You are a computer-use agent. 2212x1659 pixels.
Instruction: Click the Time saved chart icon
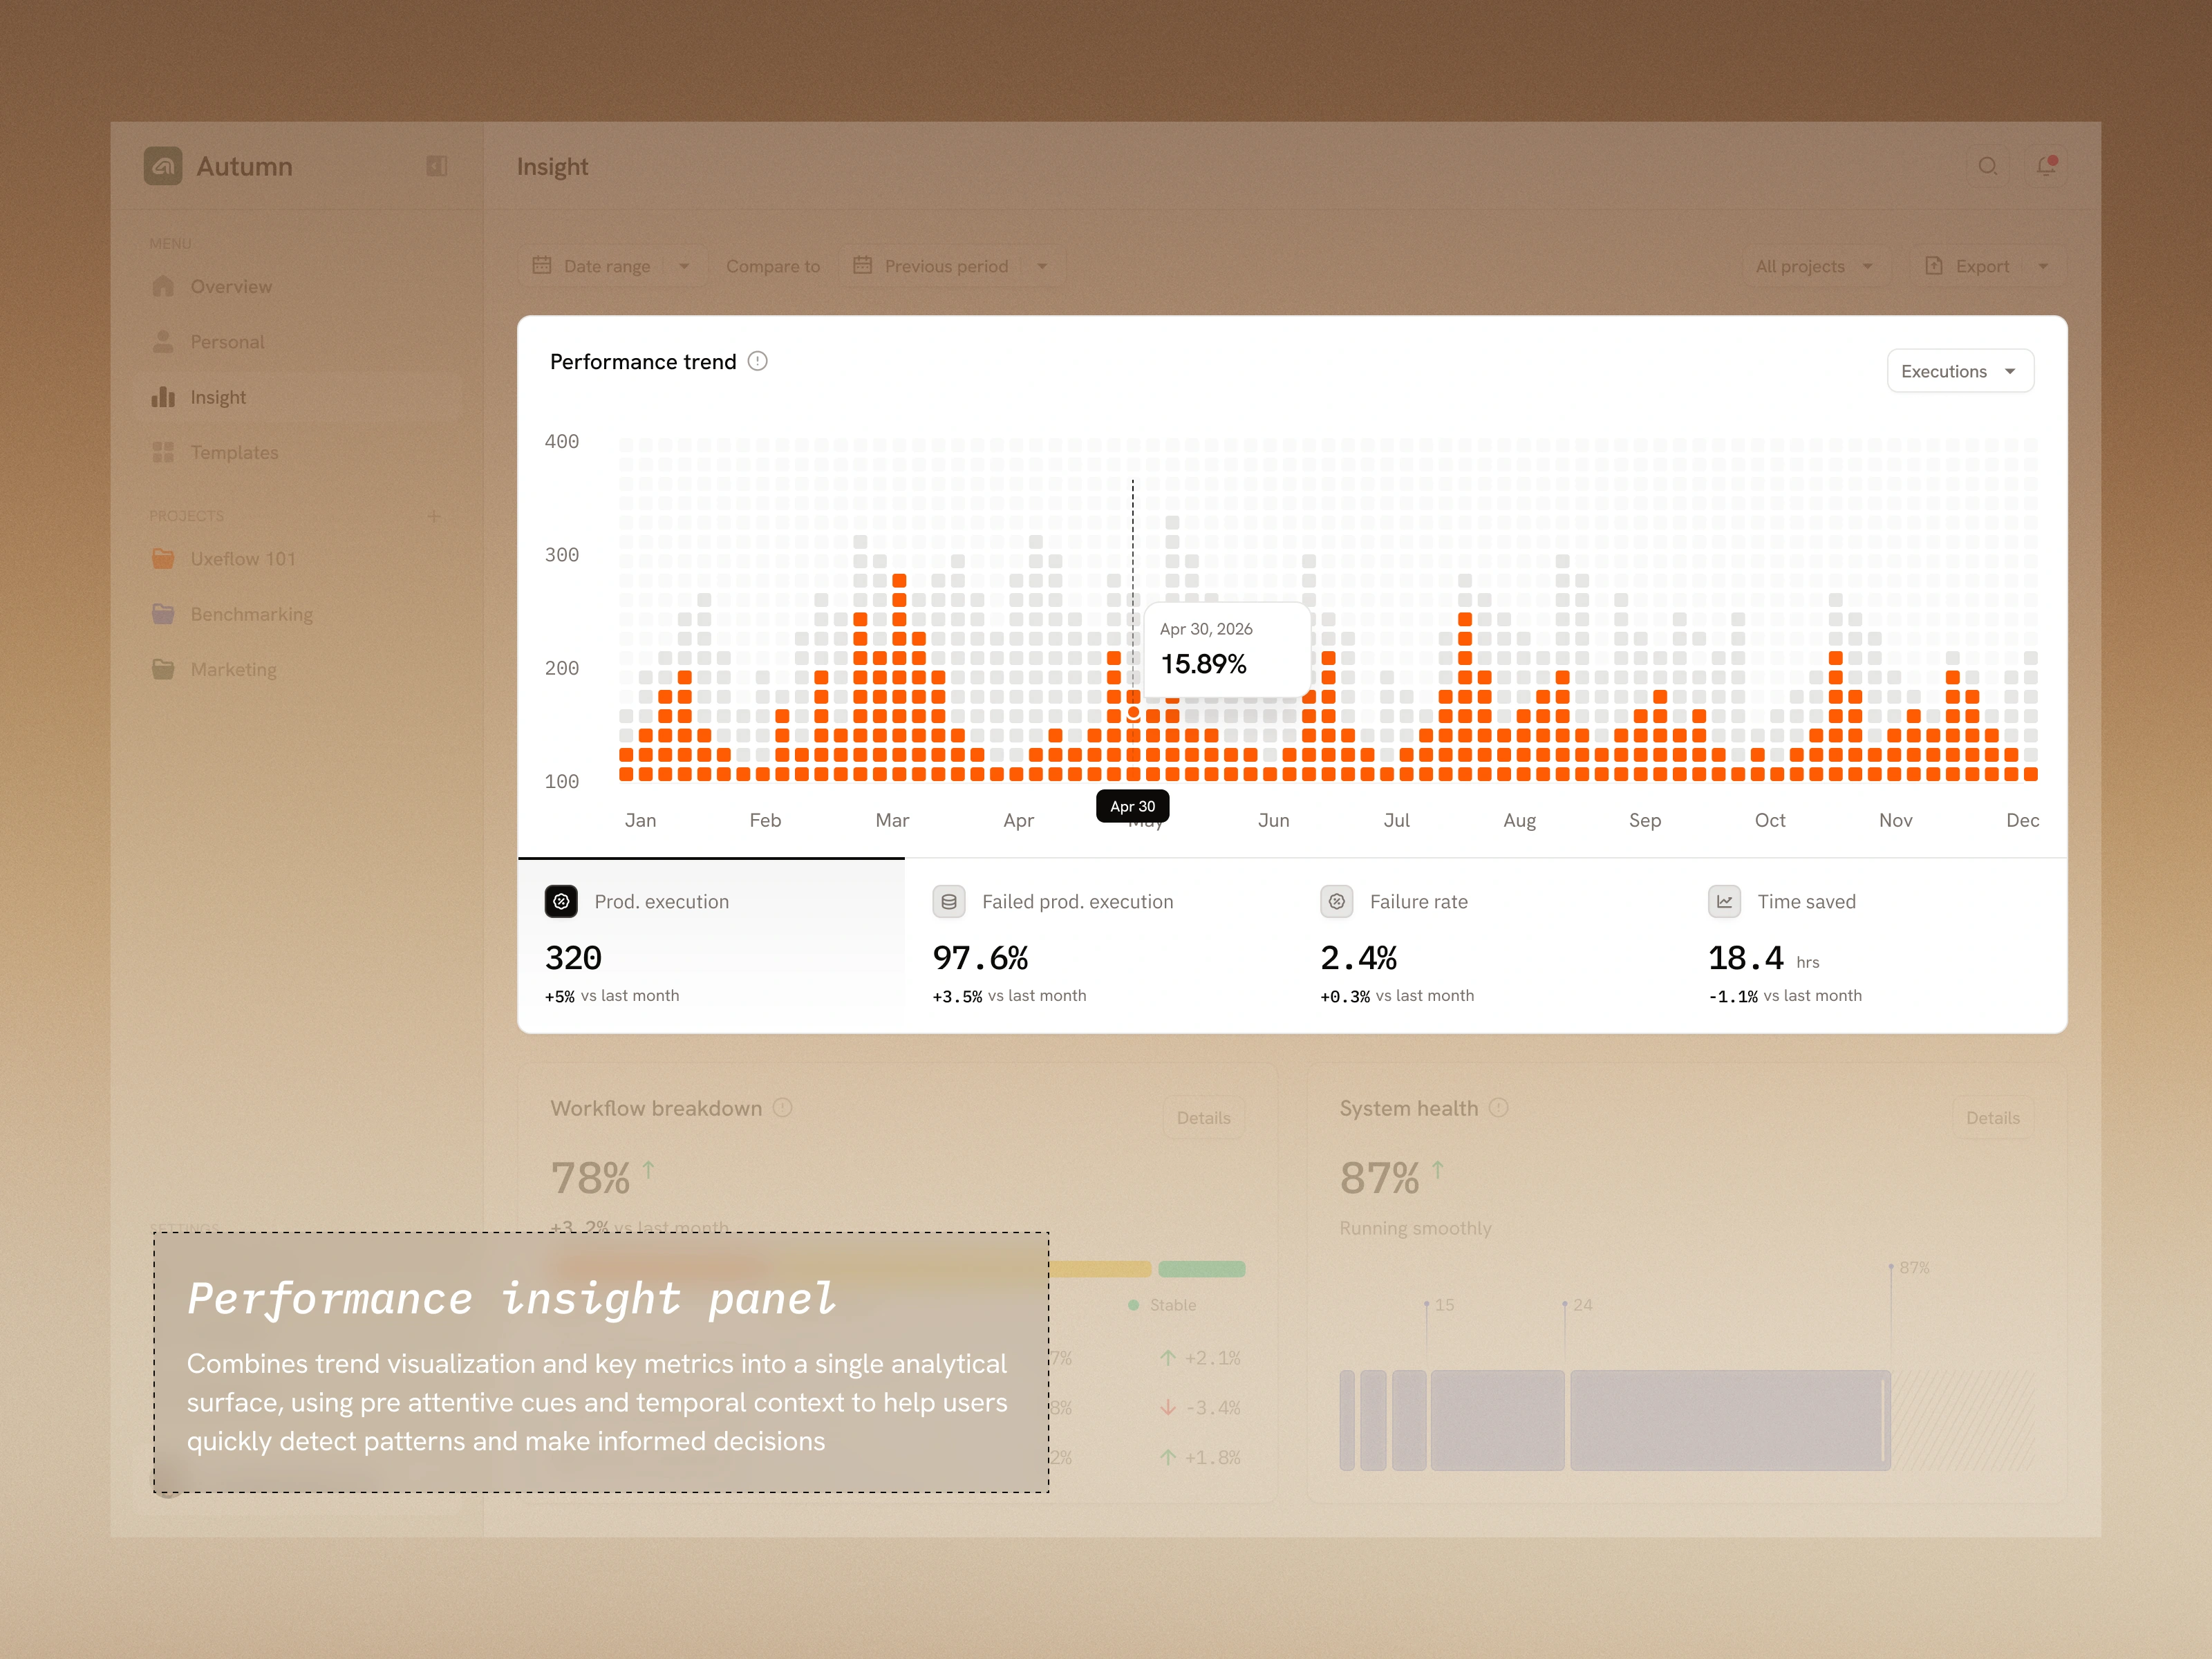click(1725, 901)
